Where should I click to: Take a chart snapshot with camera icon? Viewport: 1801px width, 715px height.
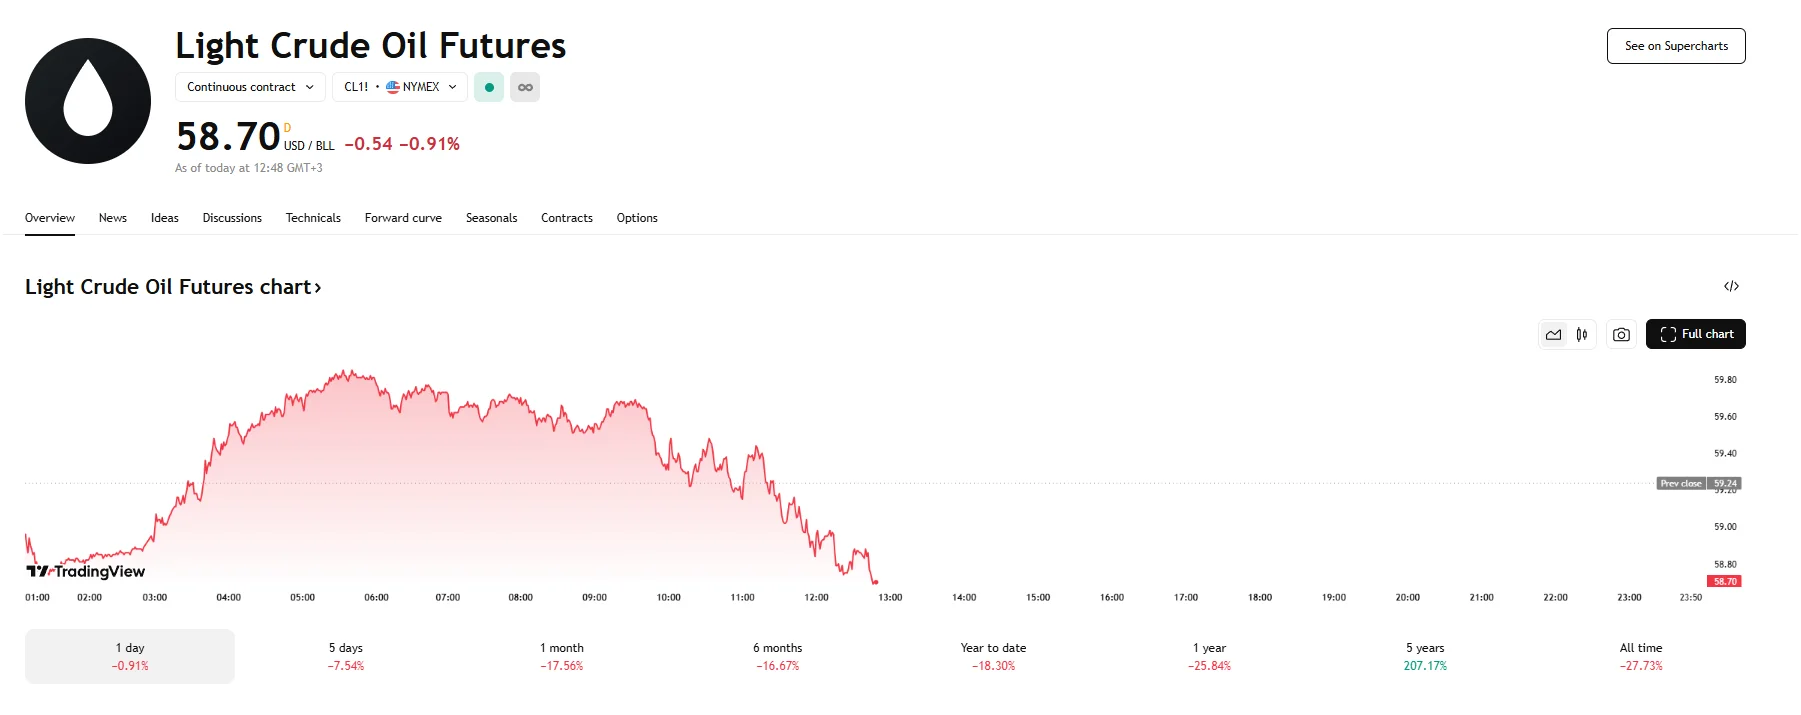coord(1620,334)
